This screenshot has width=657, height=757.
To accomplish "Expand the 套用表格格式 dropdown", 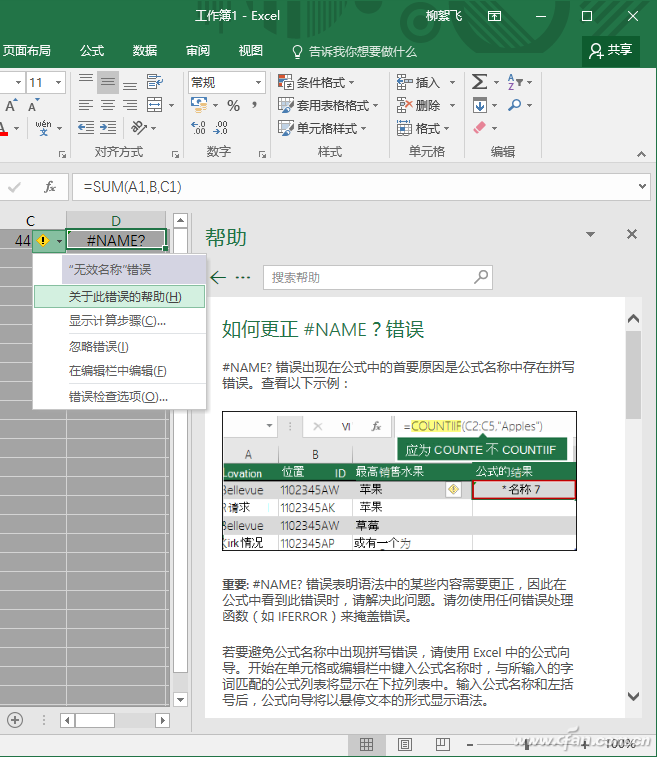I will pyautogui.click(x=376, y=105).
